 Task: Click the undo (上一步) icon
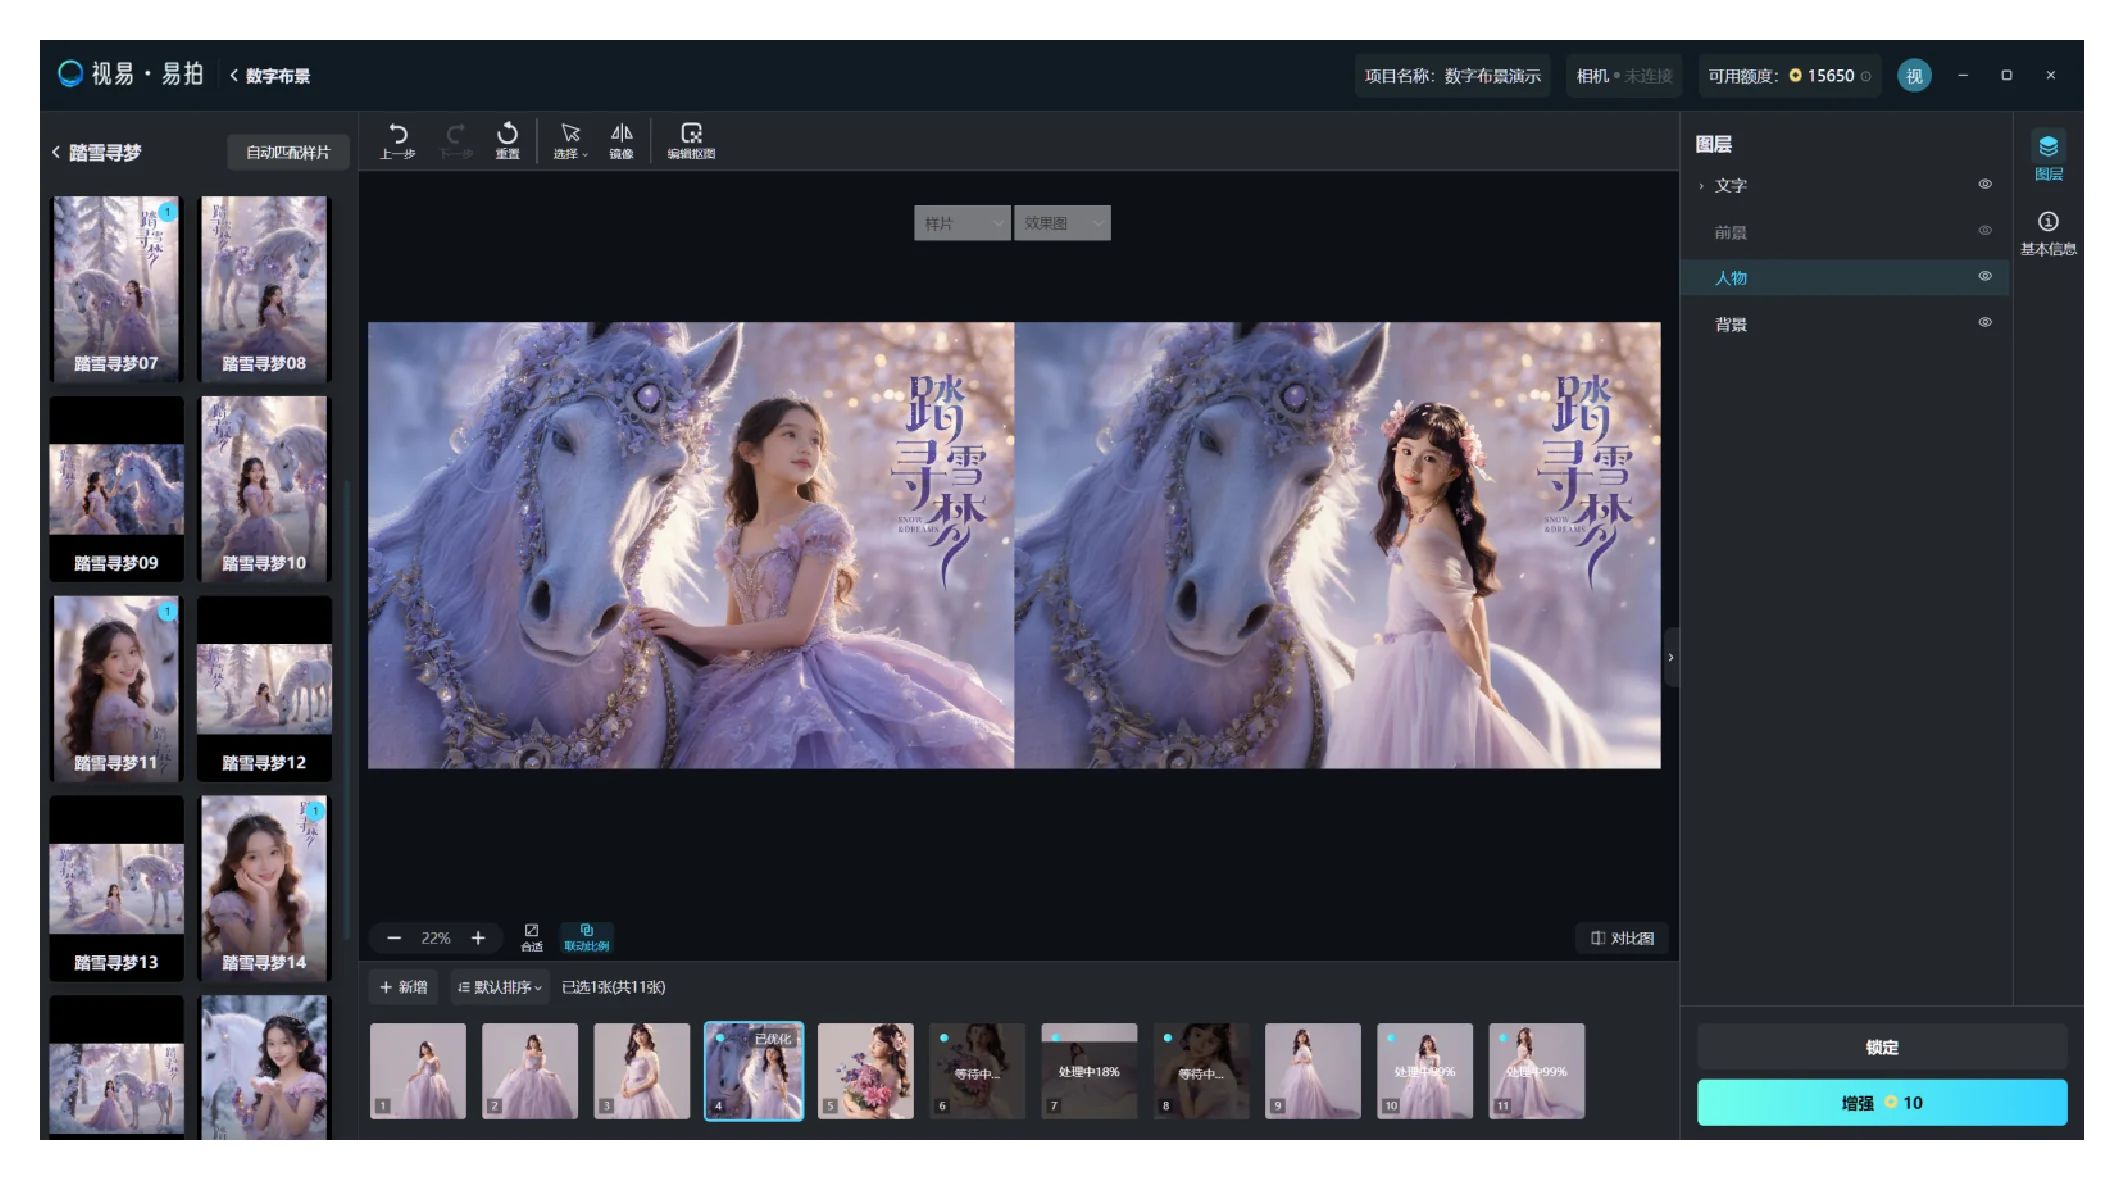click(398, 134)
